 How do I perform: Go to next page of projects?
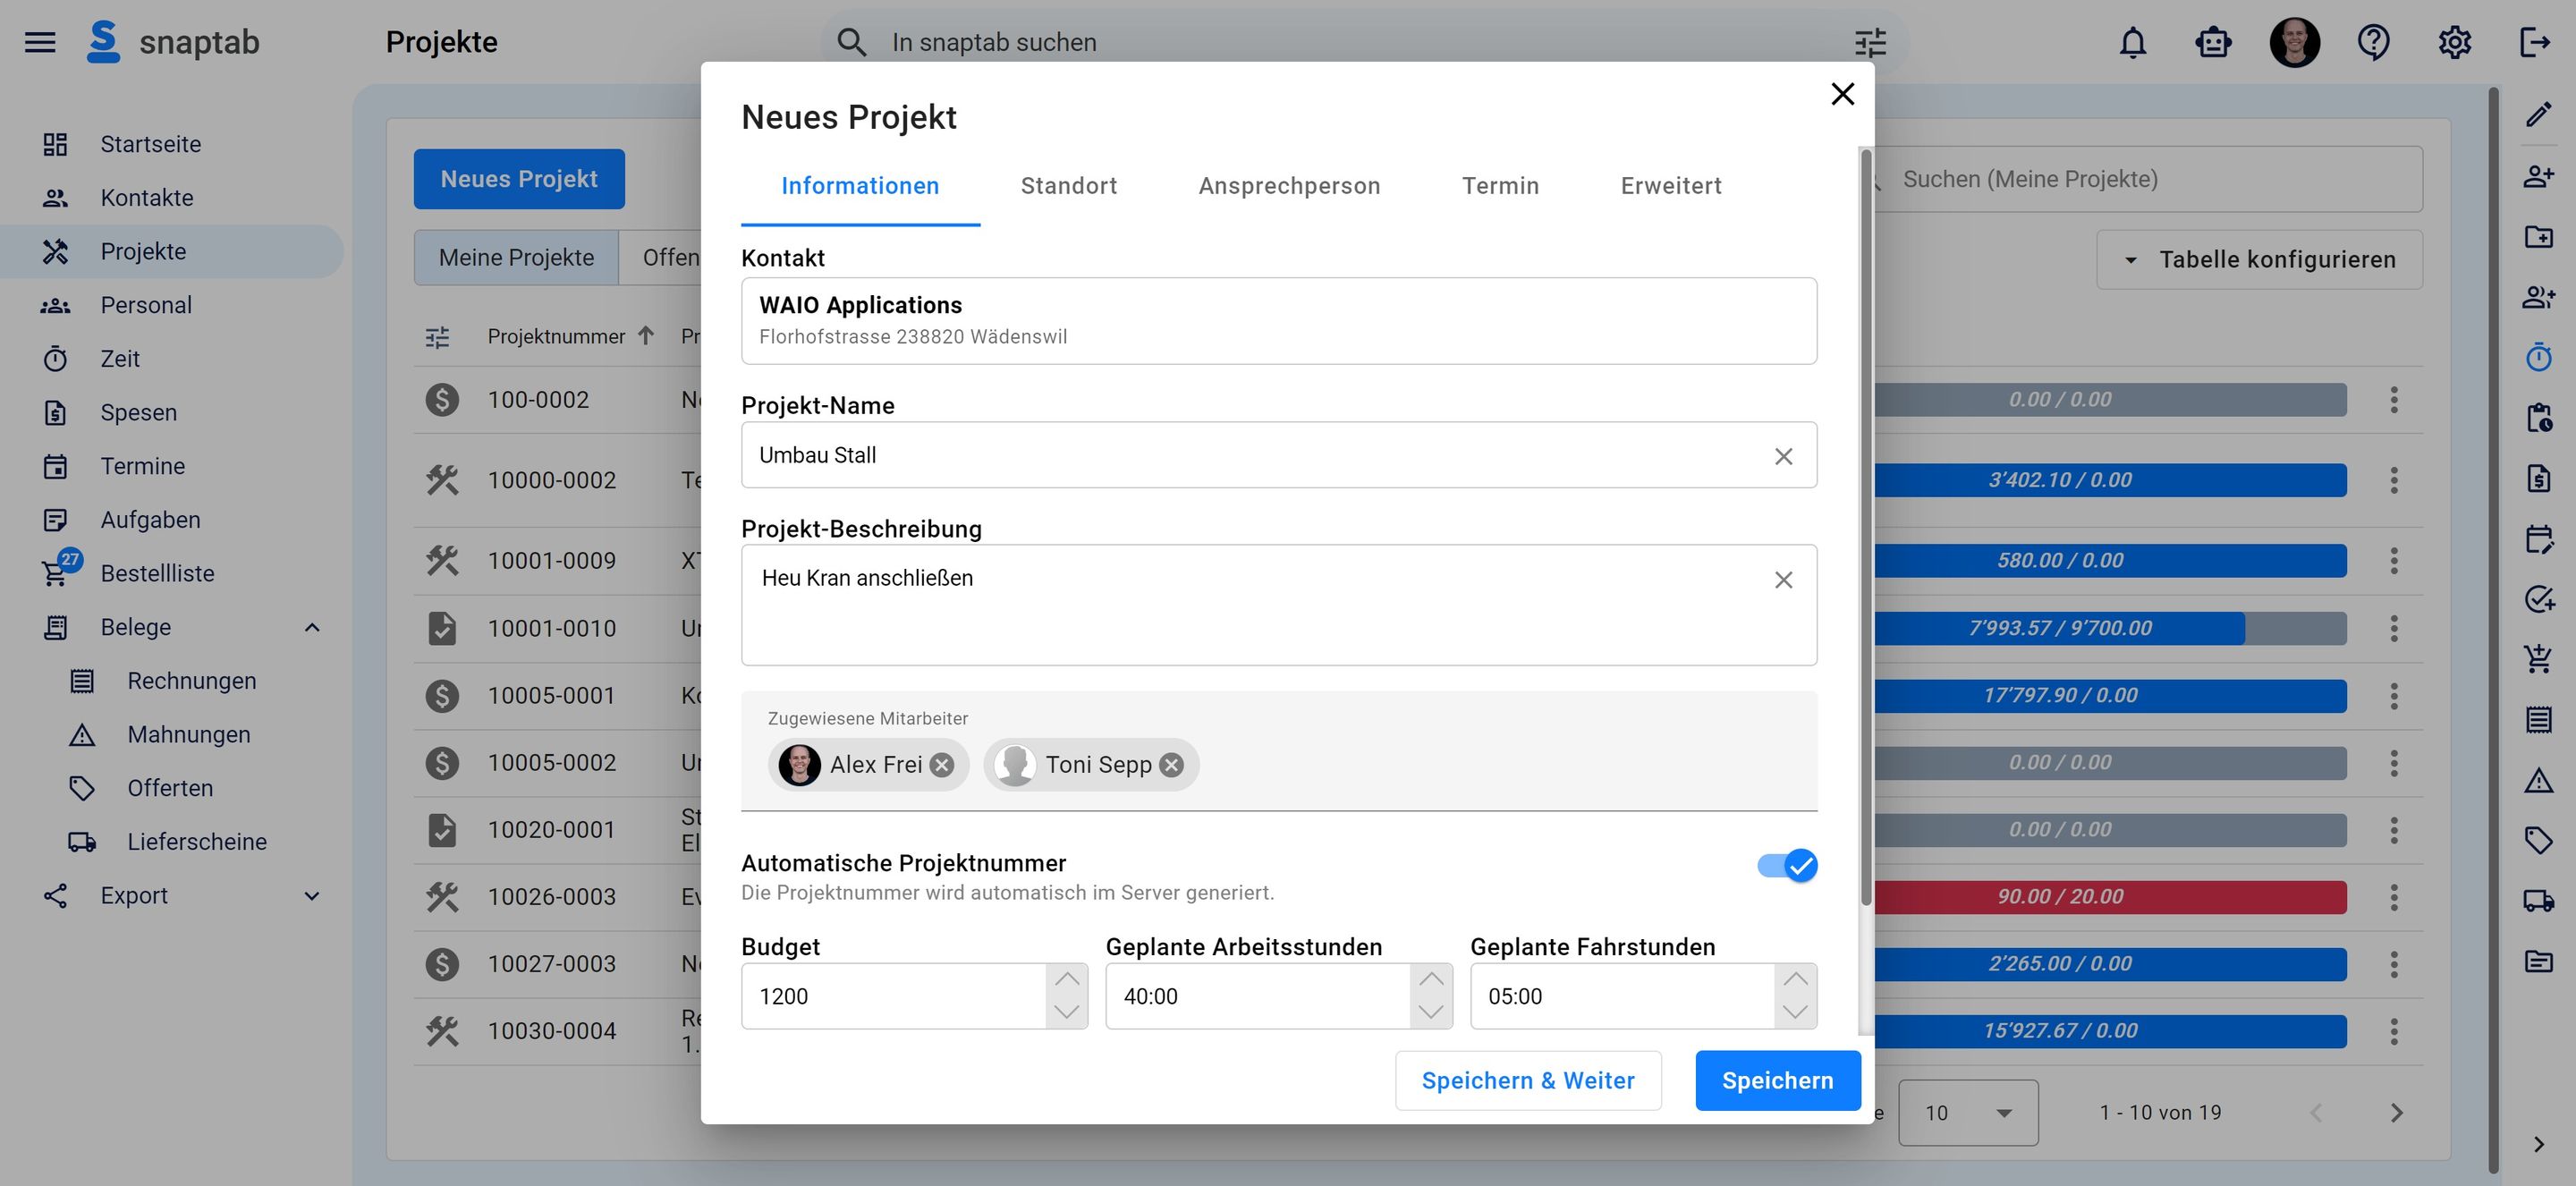2396,1113
